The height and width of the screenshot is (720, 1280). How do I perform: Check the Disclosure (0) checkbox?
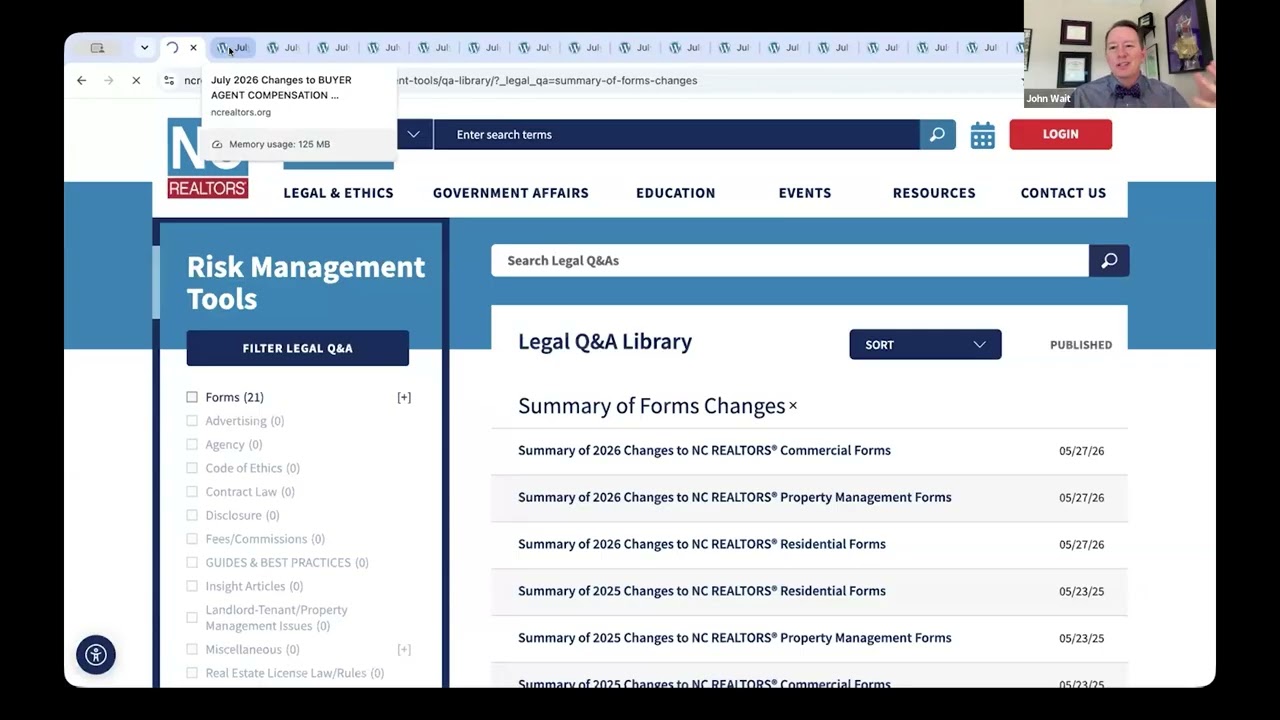(x=192, y=516)
